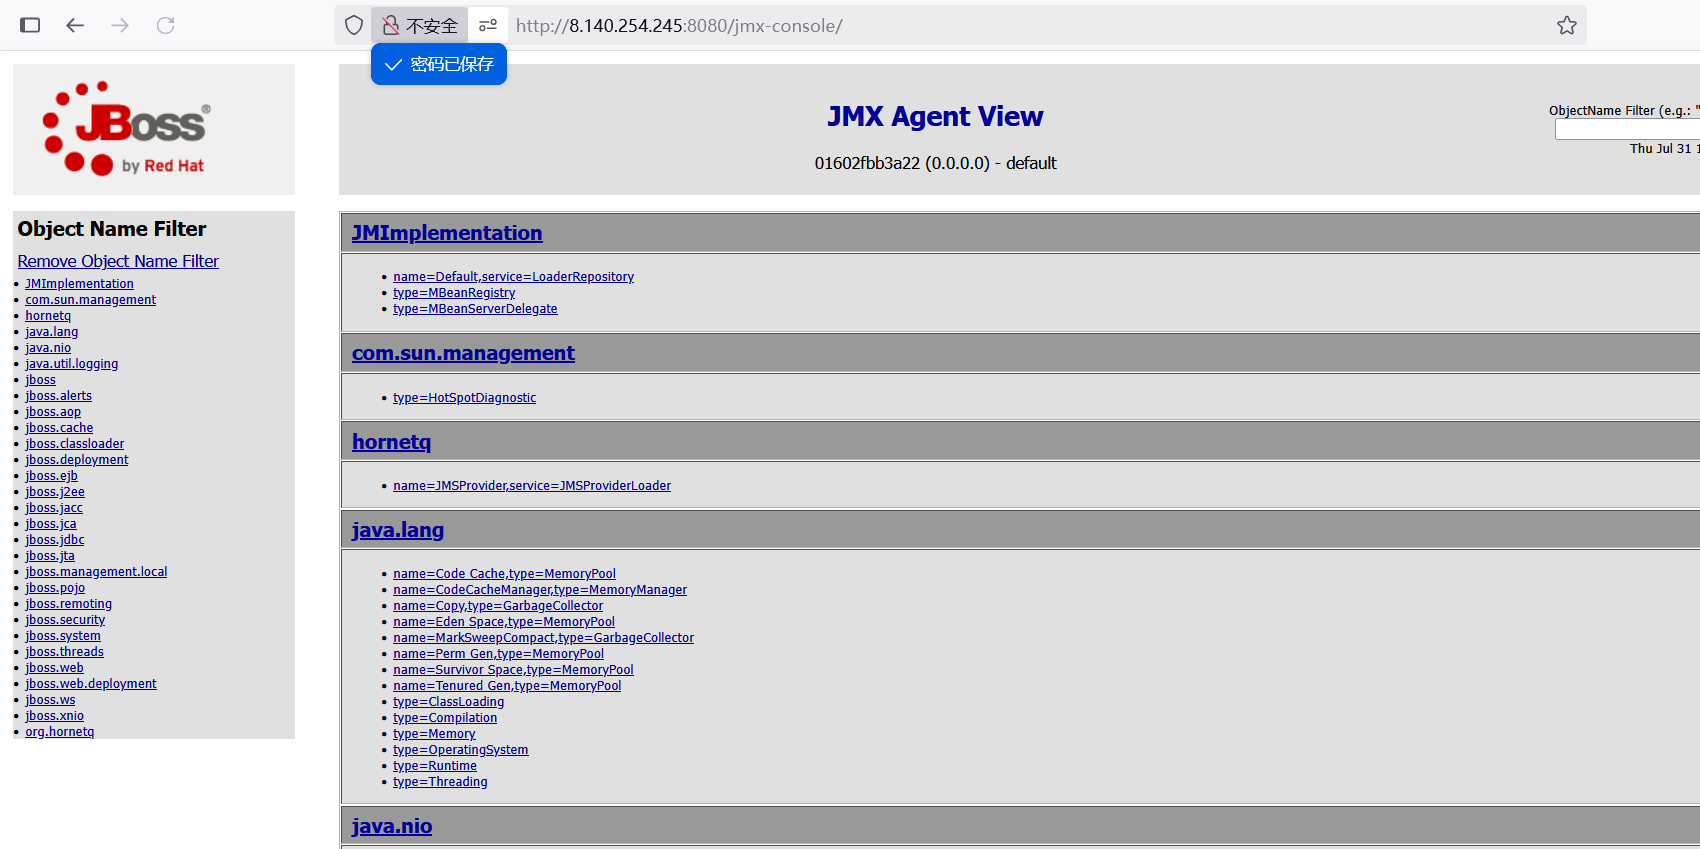1700x849 pixels.
Task: Open jboss.jta in the sidebar
Action: (50, 556)
